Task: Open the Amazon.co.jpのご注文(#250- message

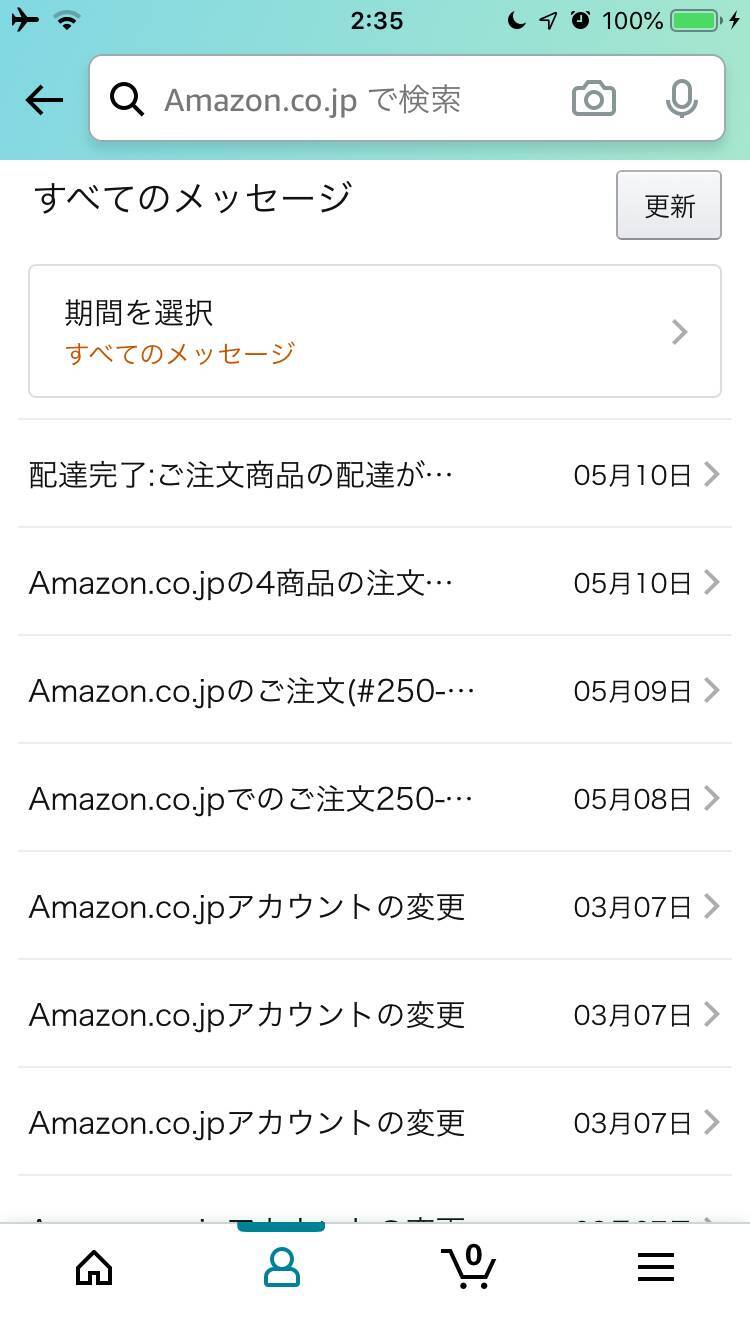Action: [251, 690]
